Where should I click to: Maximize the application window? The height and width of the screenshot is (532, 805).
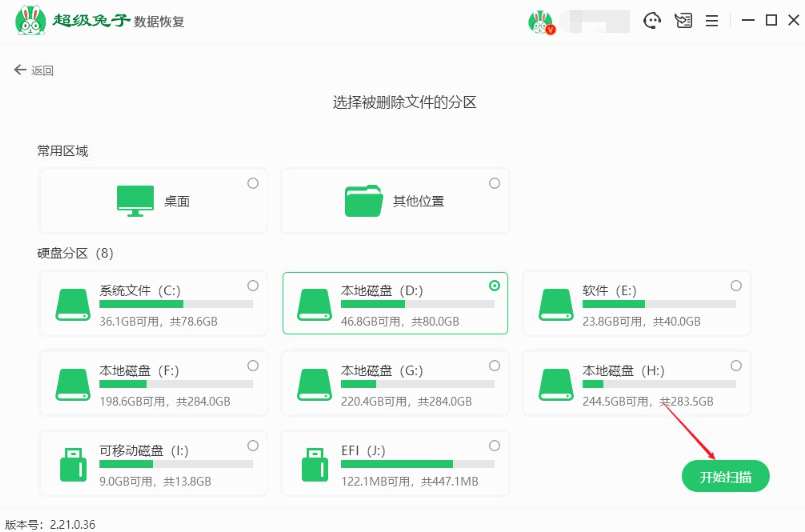(771, 21)
